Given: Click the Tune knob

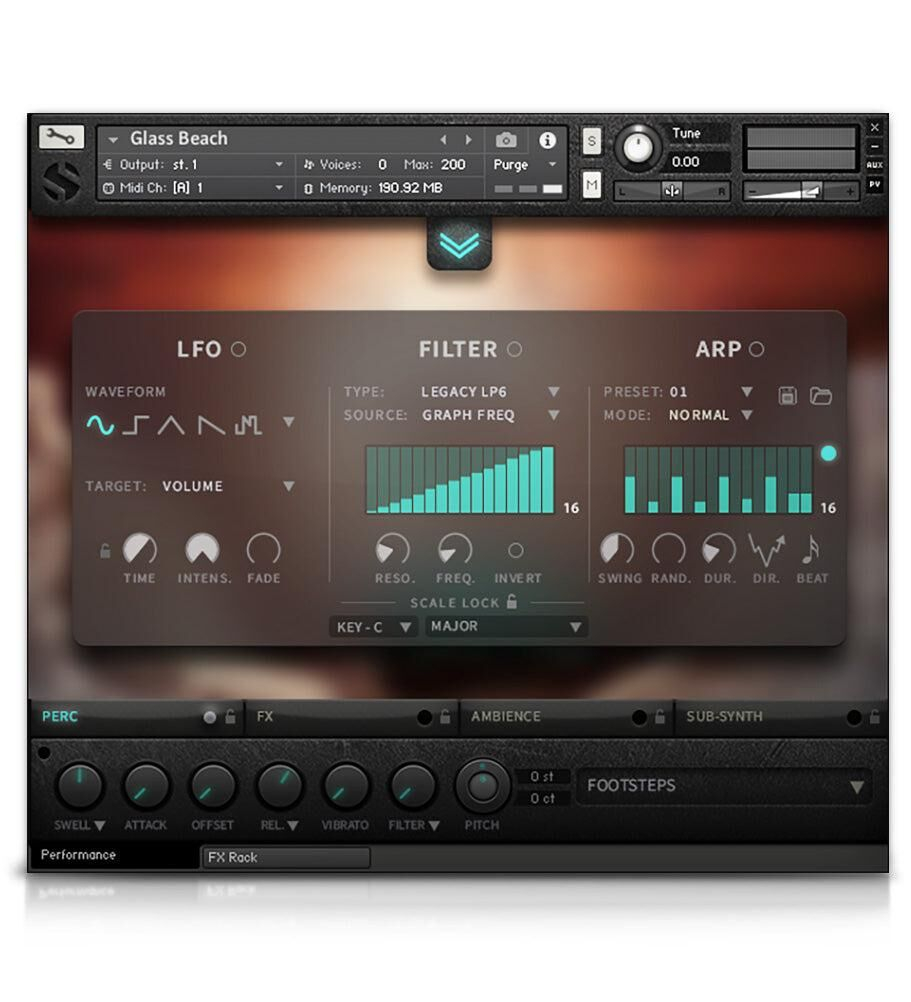Looking at the screenshot, I should pyautogui.click(x=638, y=148).
